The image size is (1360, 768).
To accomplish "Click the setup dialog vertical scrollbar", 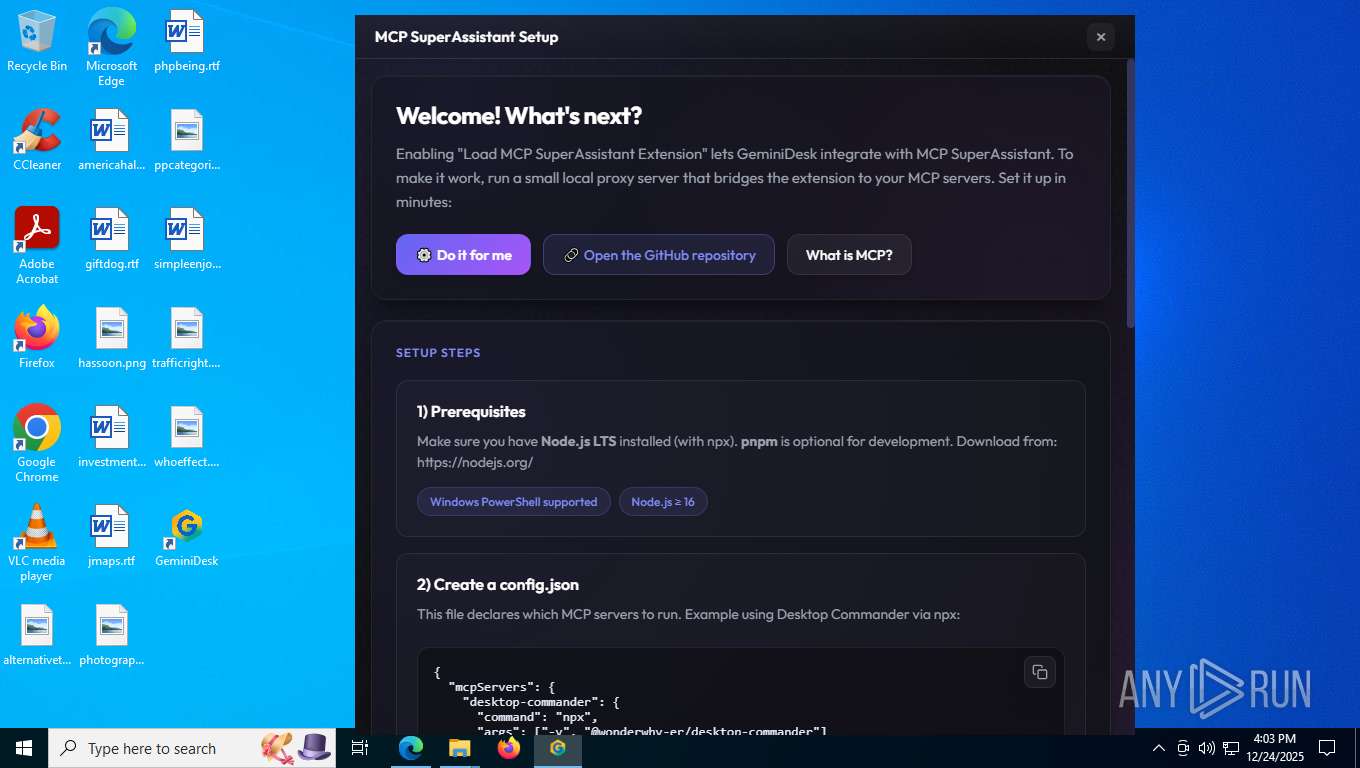I will pos(1131,193).
